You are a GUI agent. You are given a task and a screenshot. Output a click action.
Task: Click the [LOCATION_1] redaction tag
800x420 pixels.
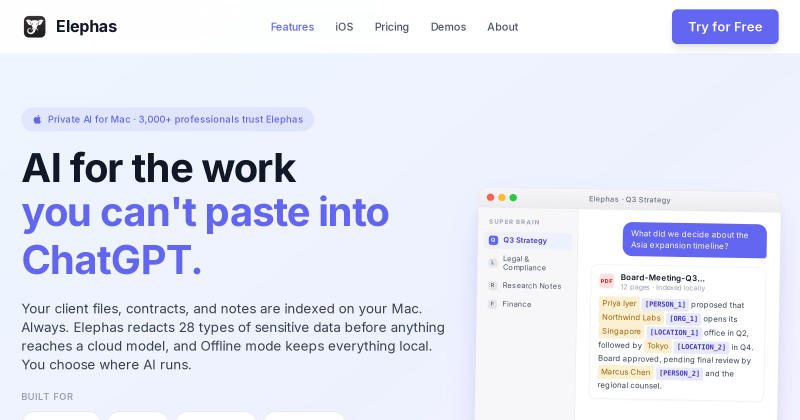pyautogui.click(x=674, y=333)
